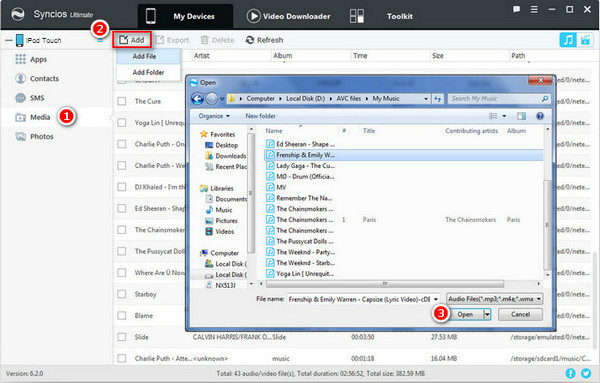Choose Add Folder from the menu
This screenshot has width=600, height=383.
click(148, 72)
